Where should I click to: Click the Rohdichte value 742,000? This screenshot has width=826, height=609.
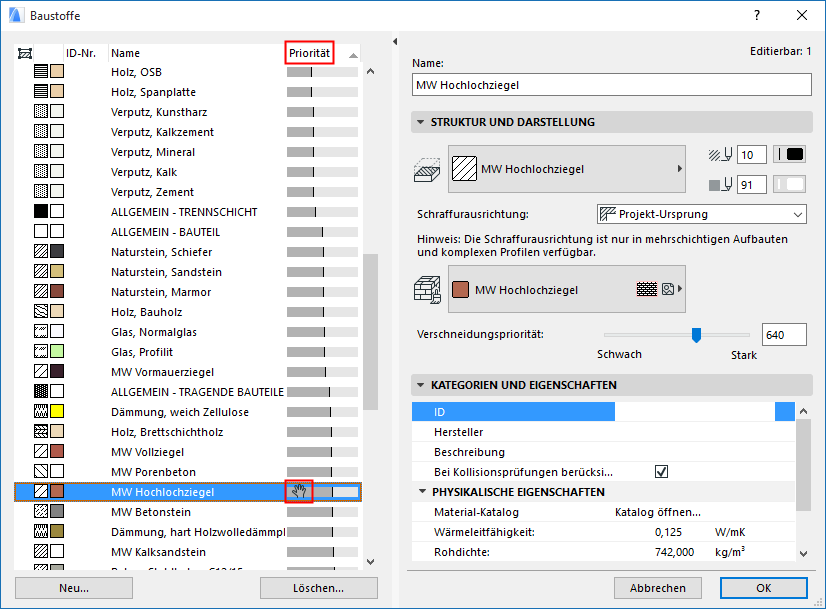(674, 552)
